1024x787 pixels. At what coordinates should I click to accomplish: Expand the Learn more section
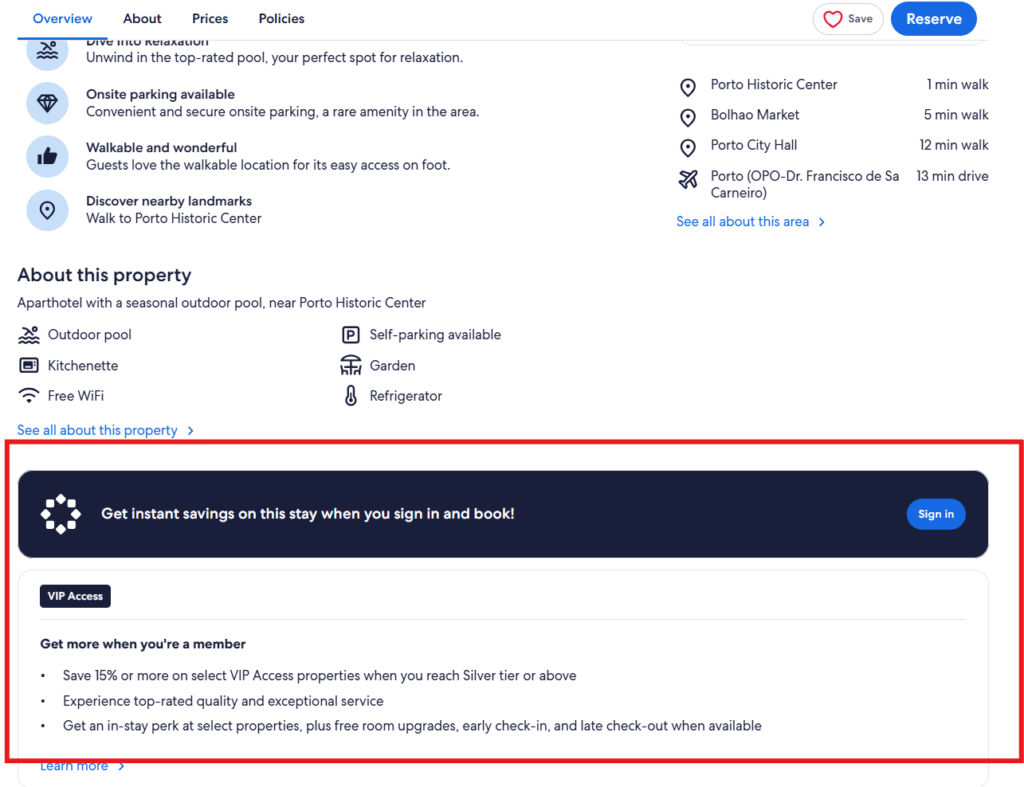click(x=74, y=765)
